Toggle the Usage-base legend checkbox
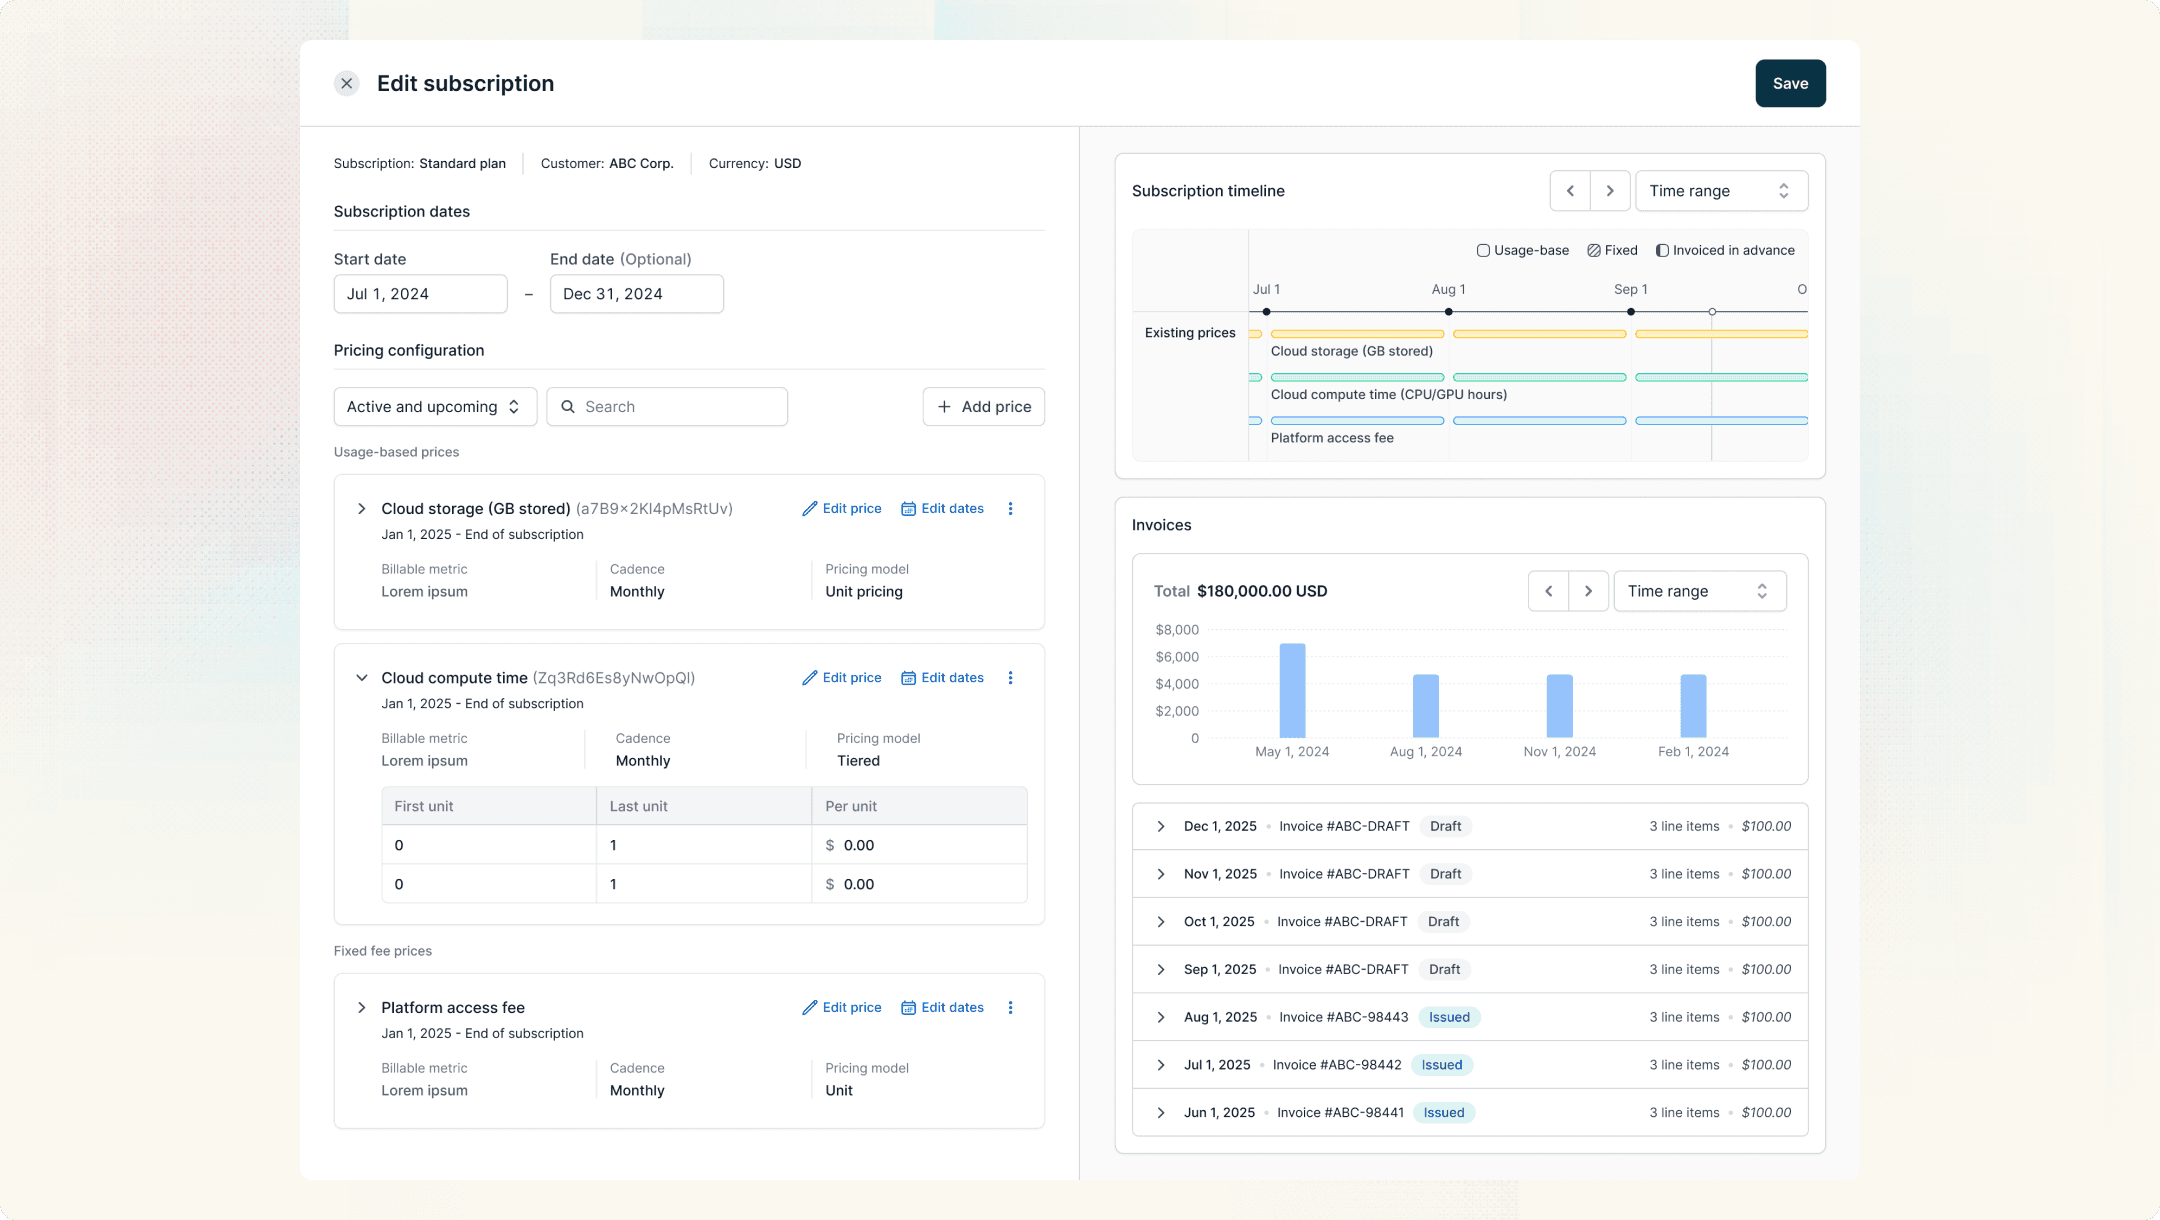This screenshot has width=2160, height=1220. click(x=1483, y=251)
